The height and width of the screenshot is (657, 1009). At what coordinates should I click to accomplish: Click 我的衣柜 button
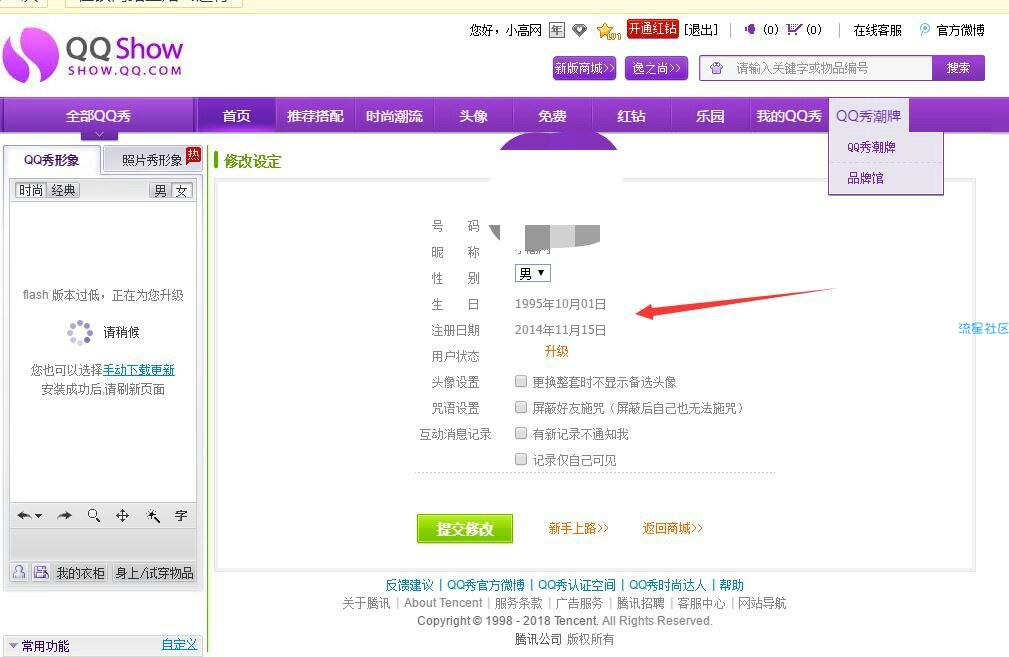(80, 572)
